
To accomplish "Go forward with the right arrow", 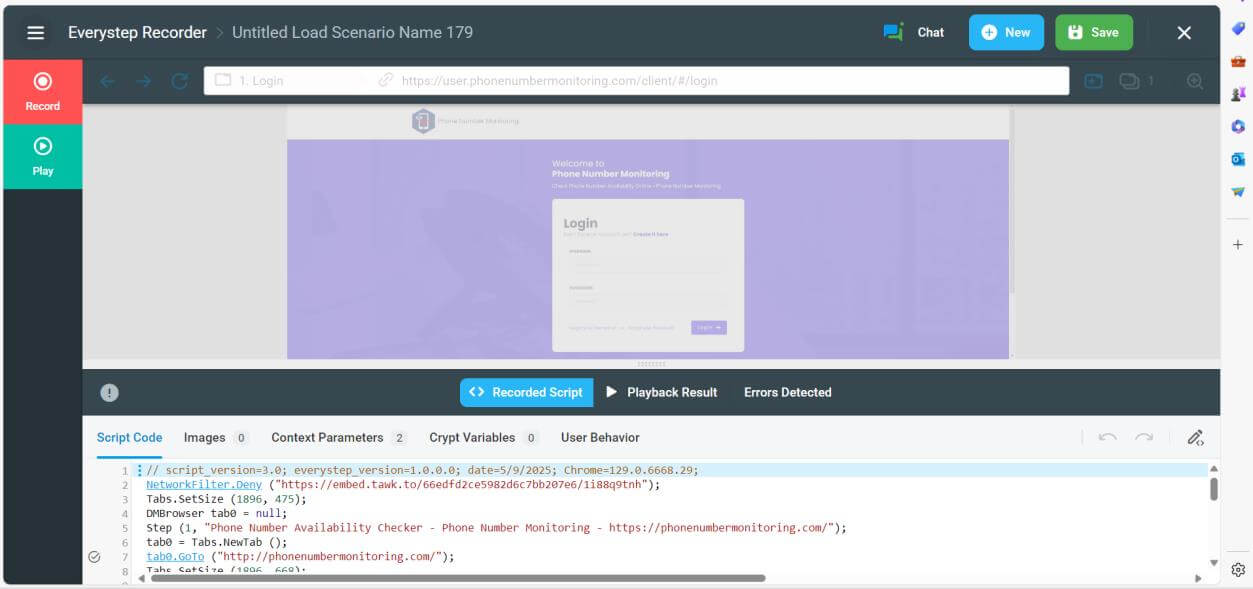I will click(x=143, y=81).
